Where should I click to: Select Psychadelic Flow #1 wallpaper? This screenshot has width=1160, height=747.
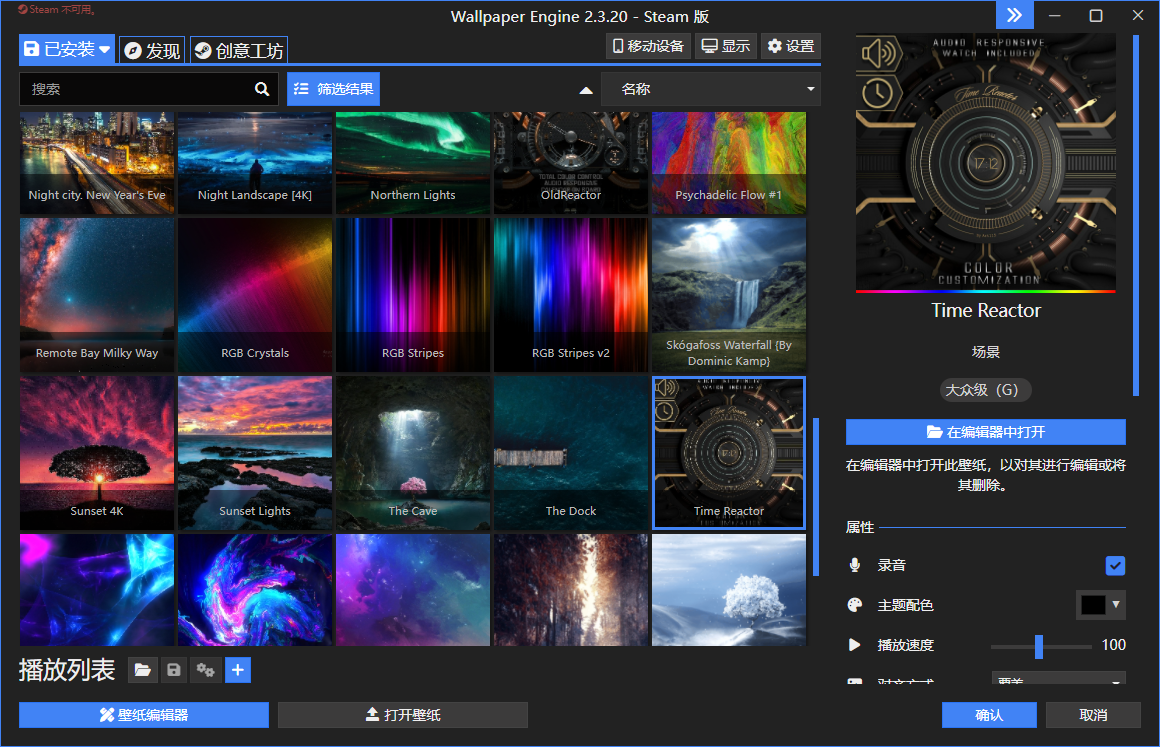(x=729, y=163)
